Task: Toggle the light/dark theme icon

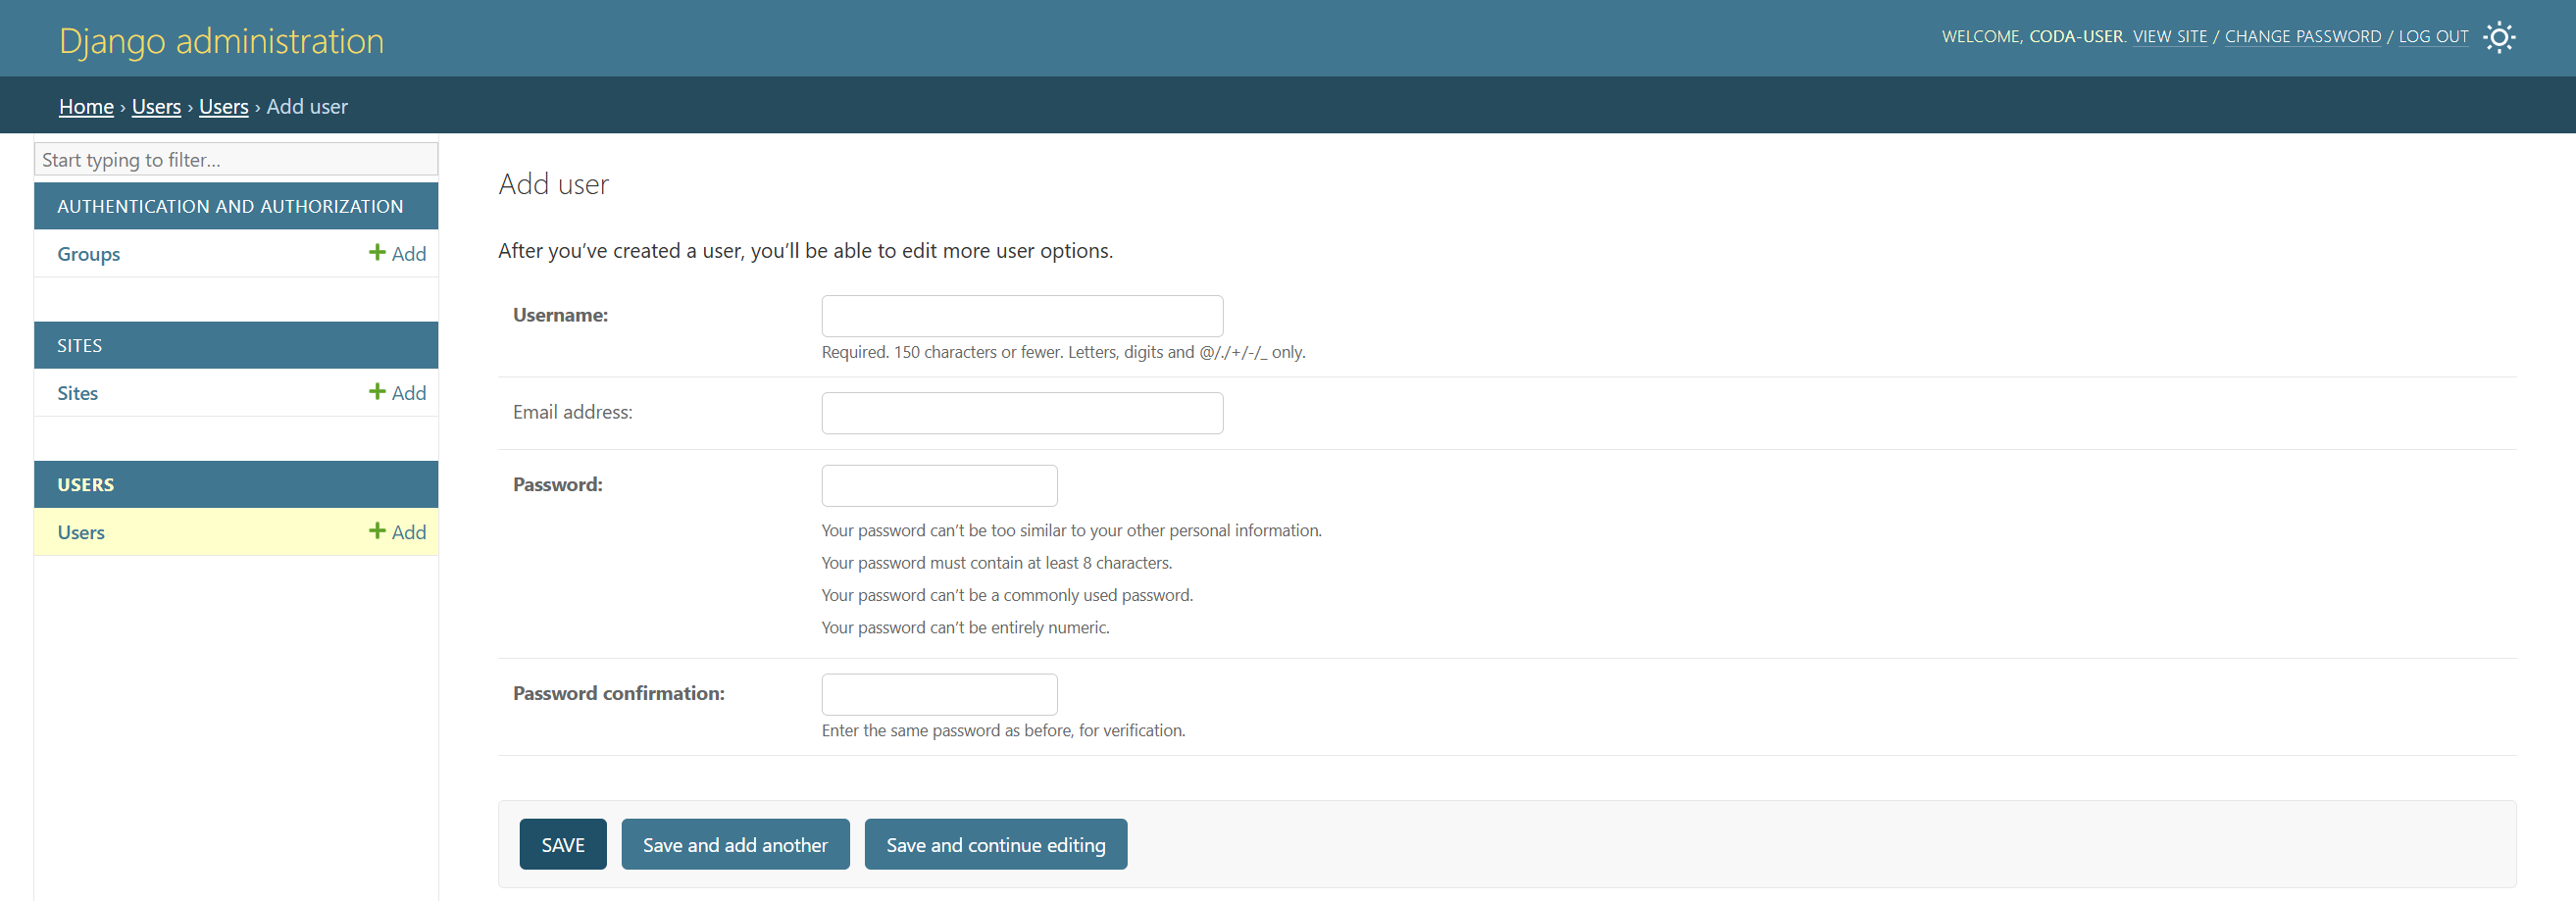Action: coord(2498,37)
